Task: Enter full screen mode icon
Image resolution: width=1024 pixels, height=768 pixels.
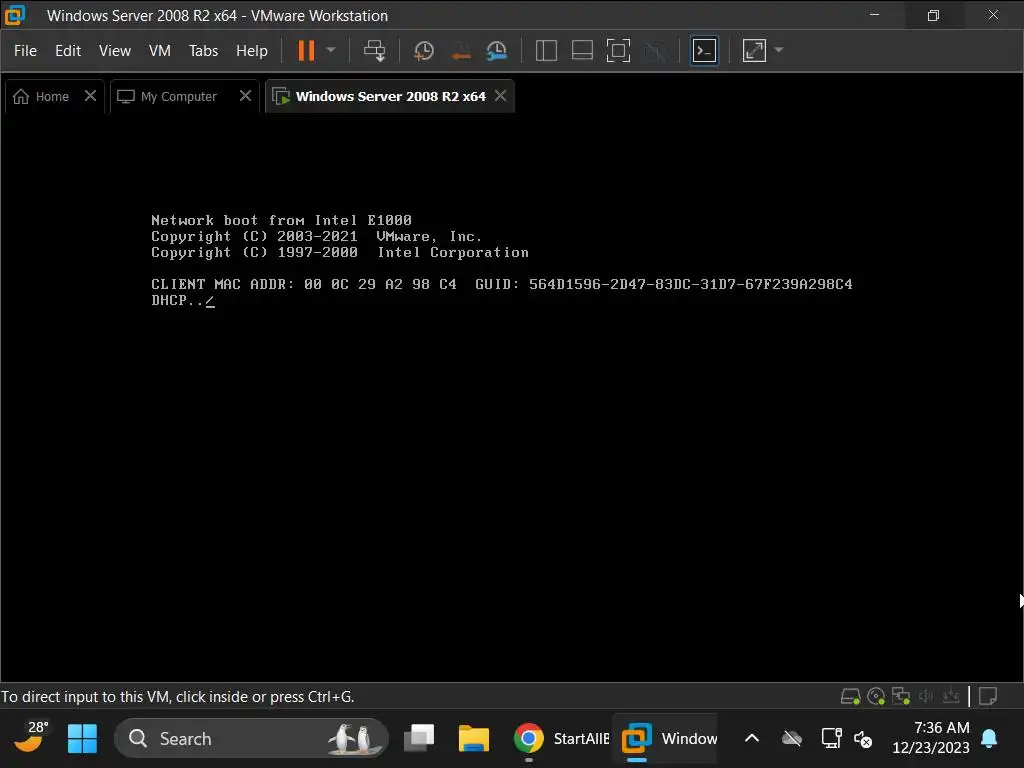Action: point(618,50)
